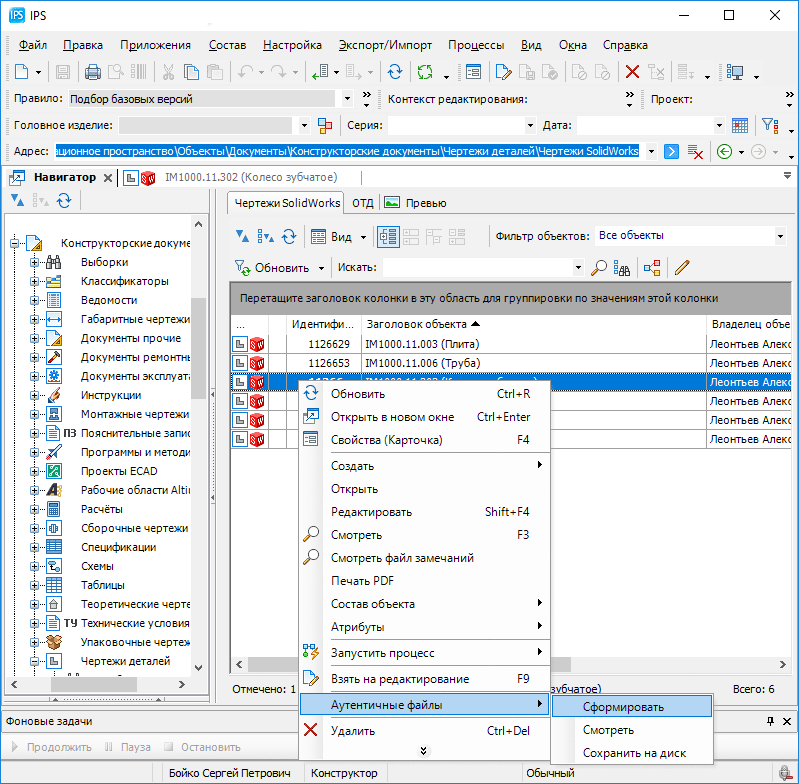Image resolution: width=799 pixels, height=784 pixels.
Task: Expand the Вид view dropdown
Action: (x=364, y=237)
